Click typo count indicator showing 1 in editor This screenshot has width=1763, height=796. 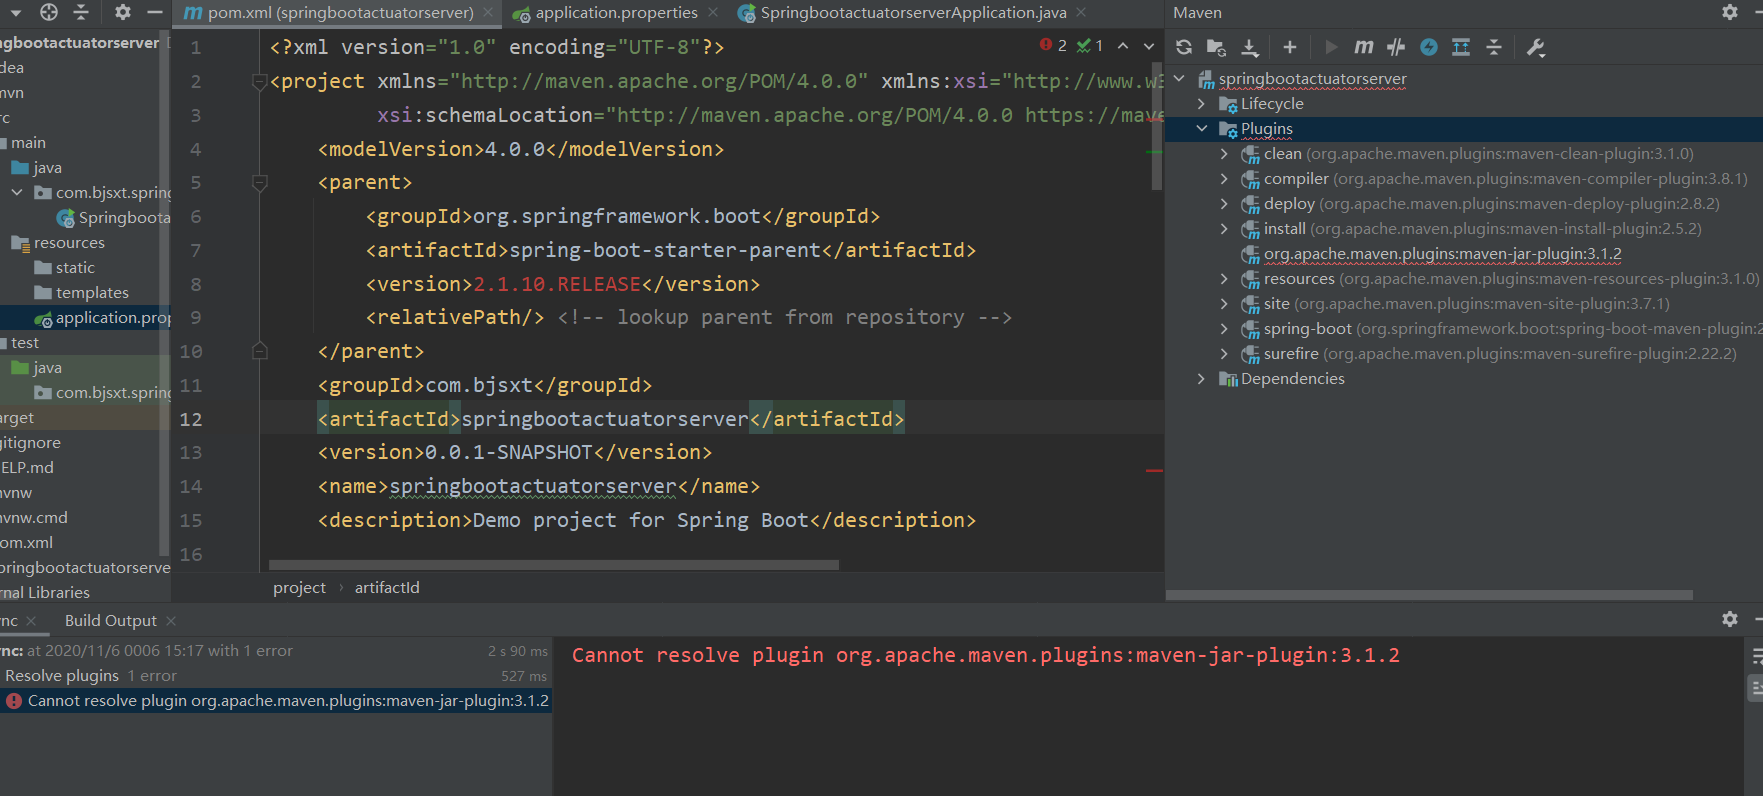[x=1090, y=45]
